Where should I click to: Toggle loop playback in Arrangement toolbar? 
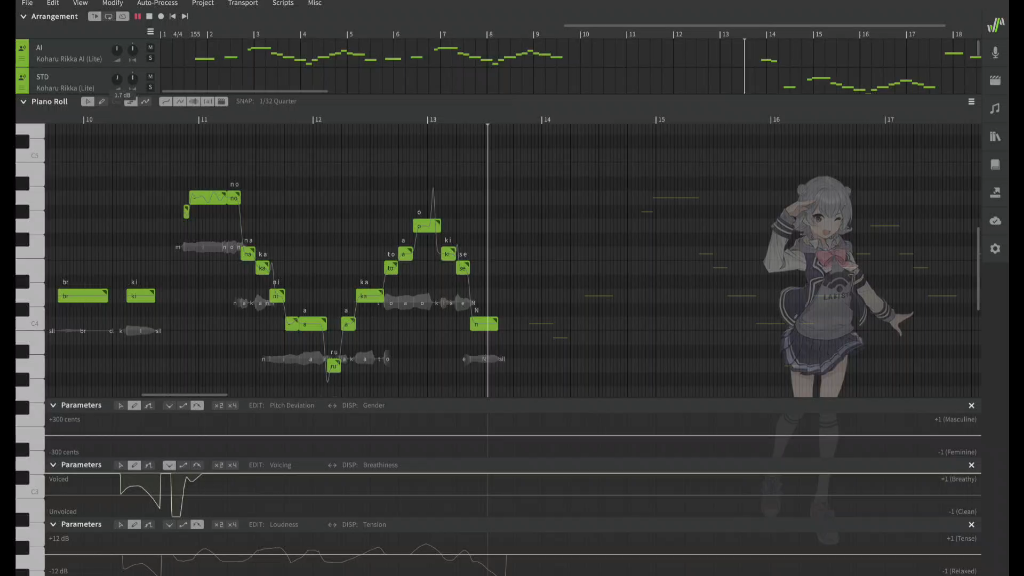click(x=108, y=16)
